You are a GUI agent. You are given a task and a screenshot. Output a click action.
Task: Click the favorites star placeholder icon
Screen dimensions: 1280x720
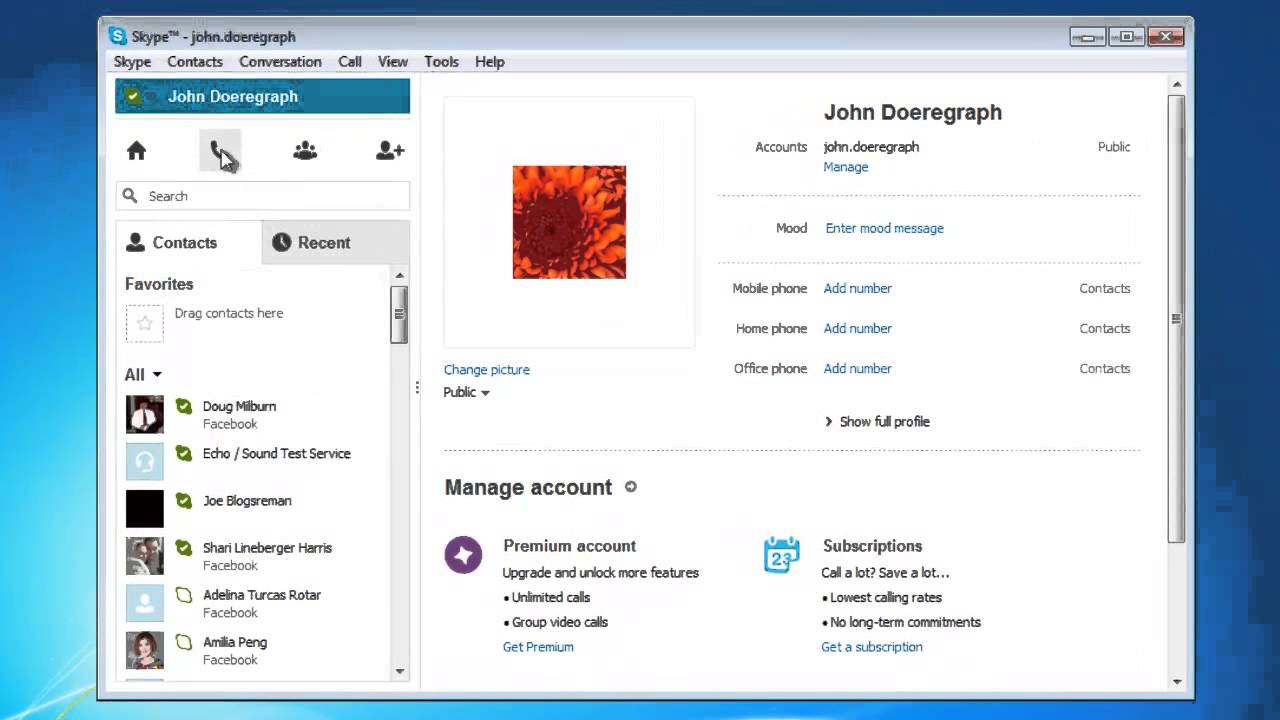point(144,323)
